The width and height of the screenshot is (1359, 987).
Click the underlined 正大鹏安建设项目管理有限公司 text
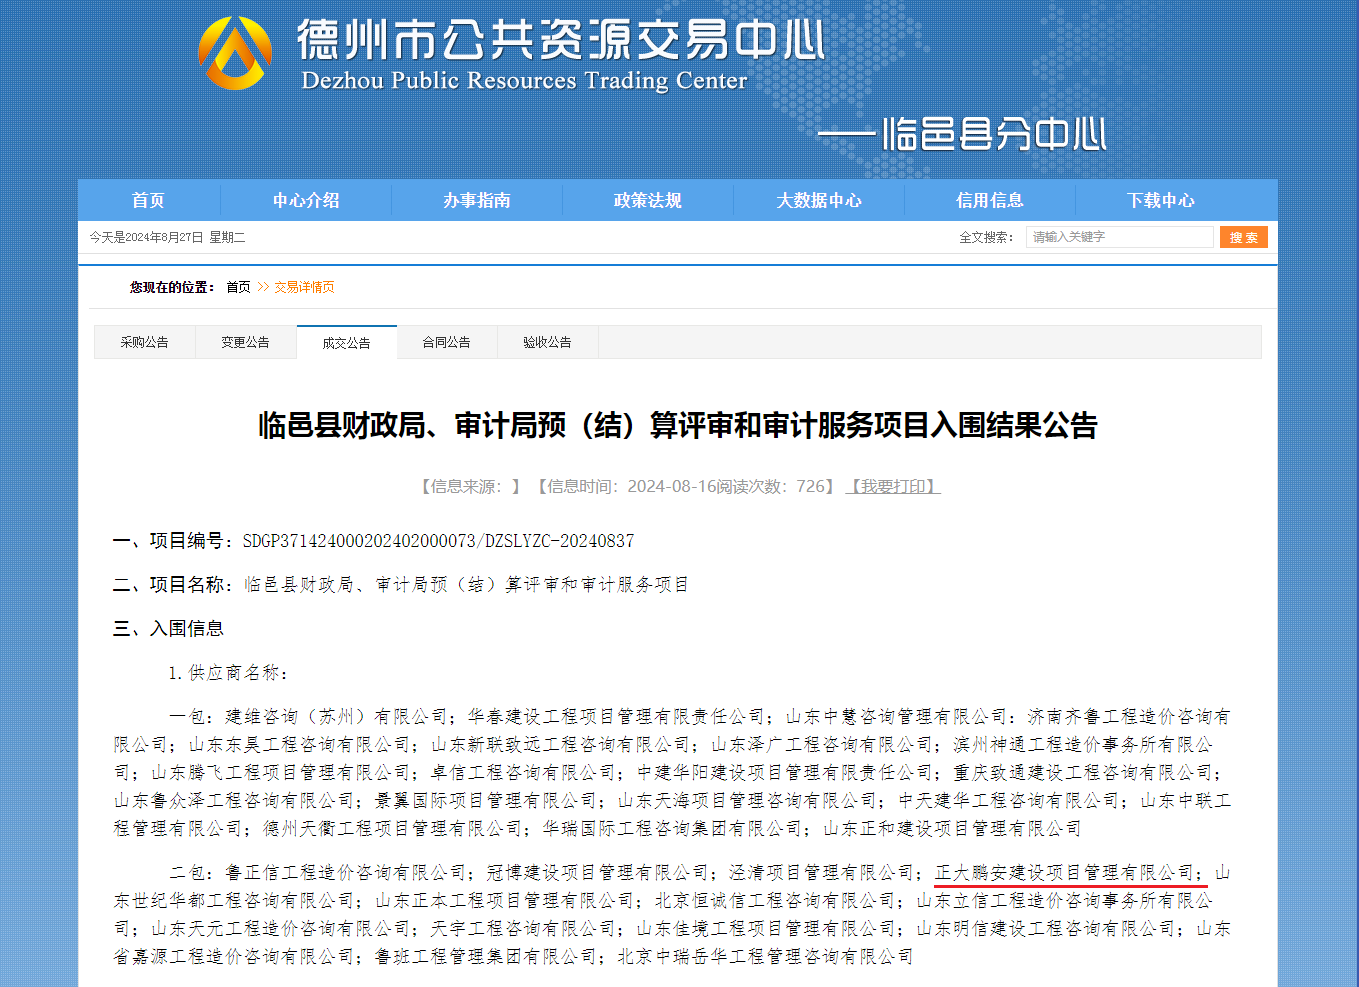coord(1065,873)
